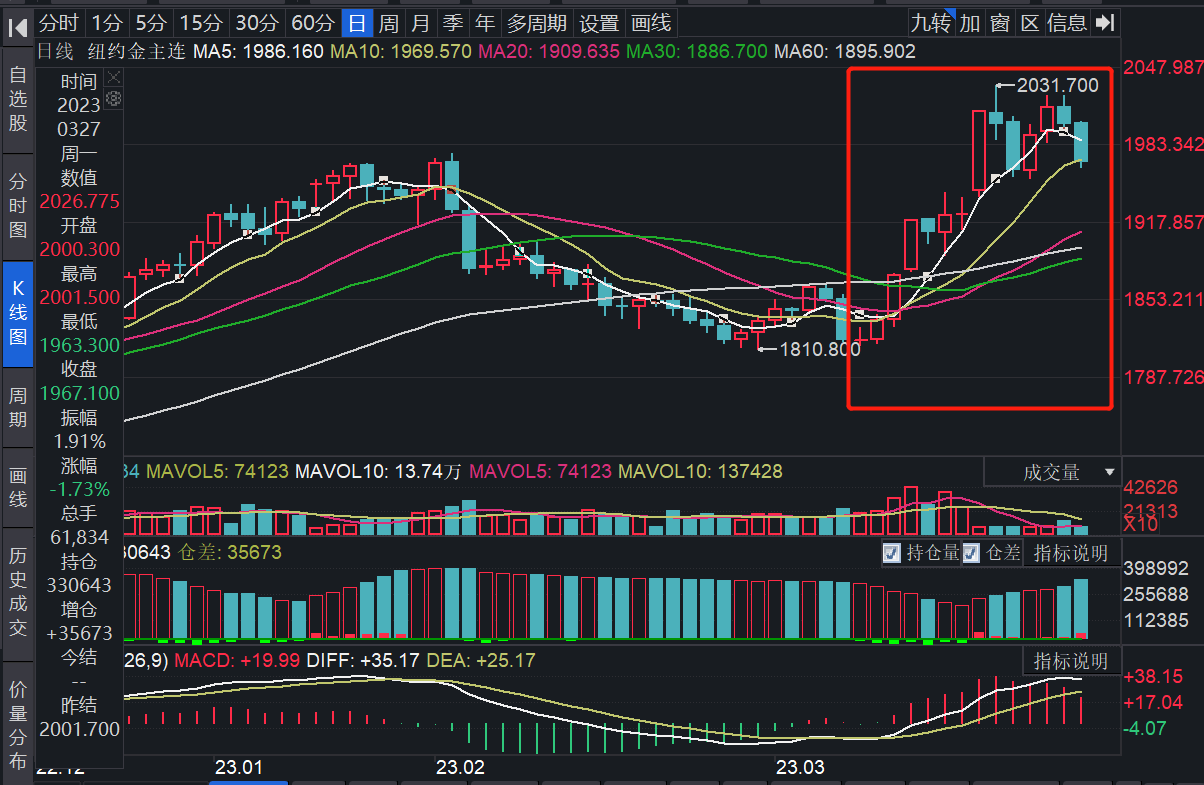Click the expand-right arrow icon beside 信息
Viewport: 1204px width, 785px height.
click(x=1104, y=23)
